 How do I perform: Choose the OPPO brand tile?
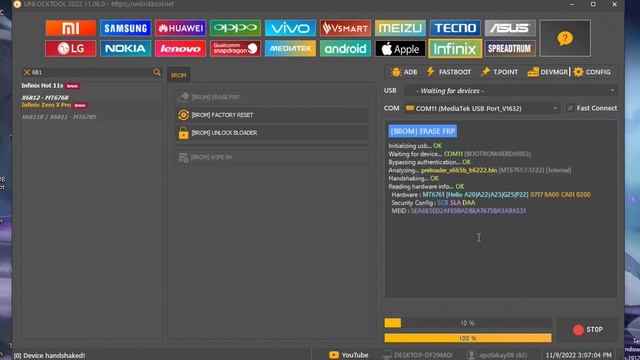(236, 28)
